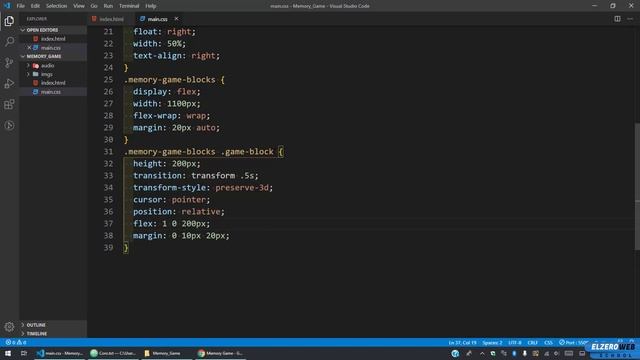Open the Extensions view
The width and height of the screenshot is (640, 360).
click(x=9, y=104)
